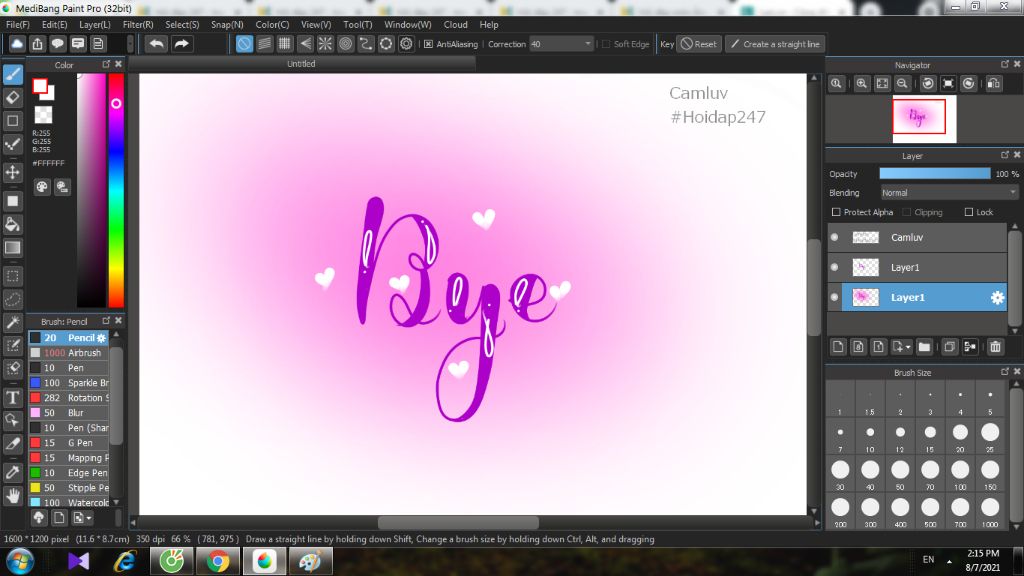Switch to the Untitled canvas tab

tap(301, 64)
